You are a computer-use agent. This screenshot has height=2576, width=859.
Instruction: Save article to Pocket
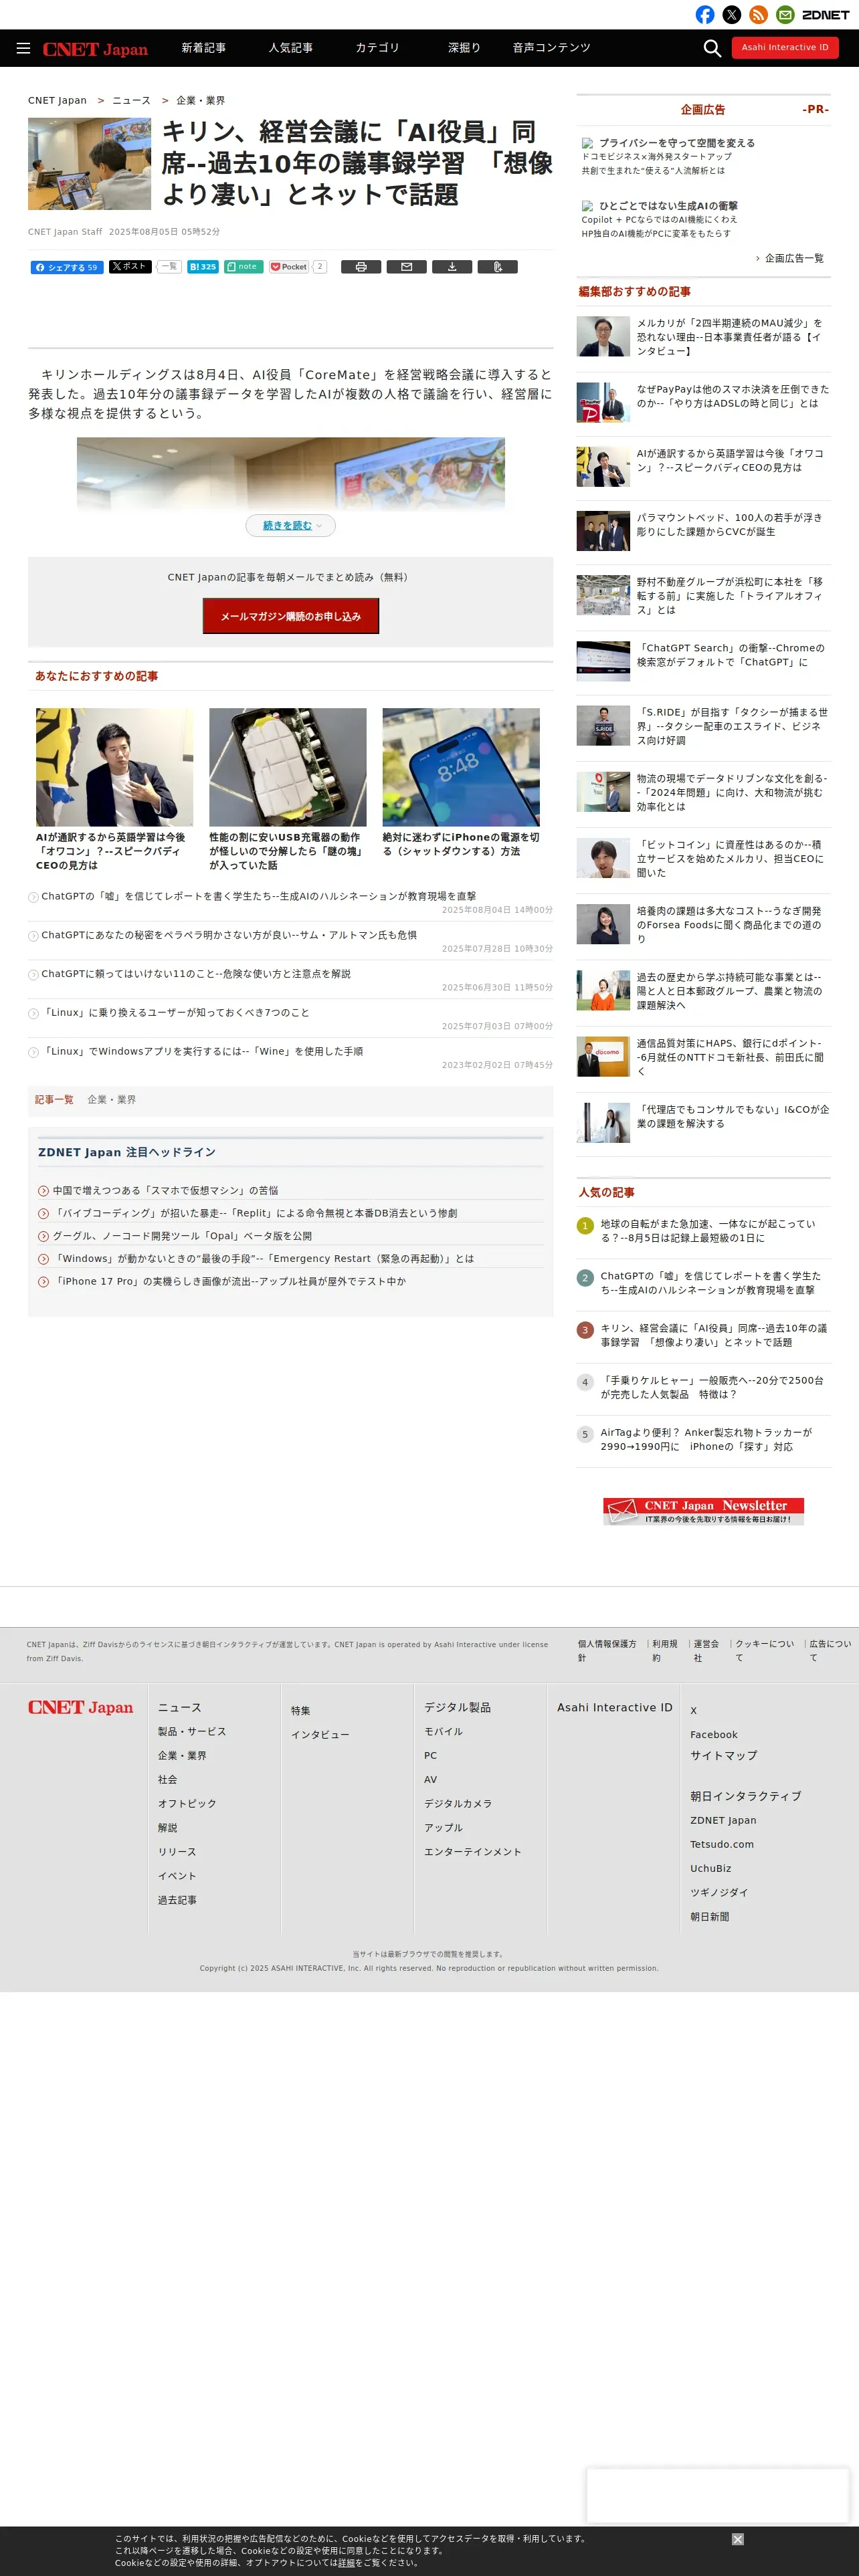(x=289, y=267)
